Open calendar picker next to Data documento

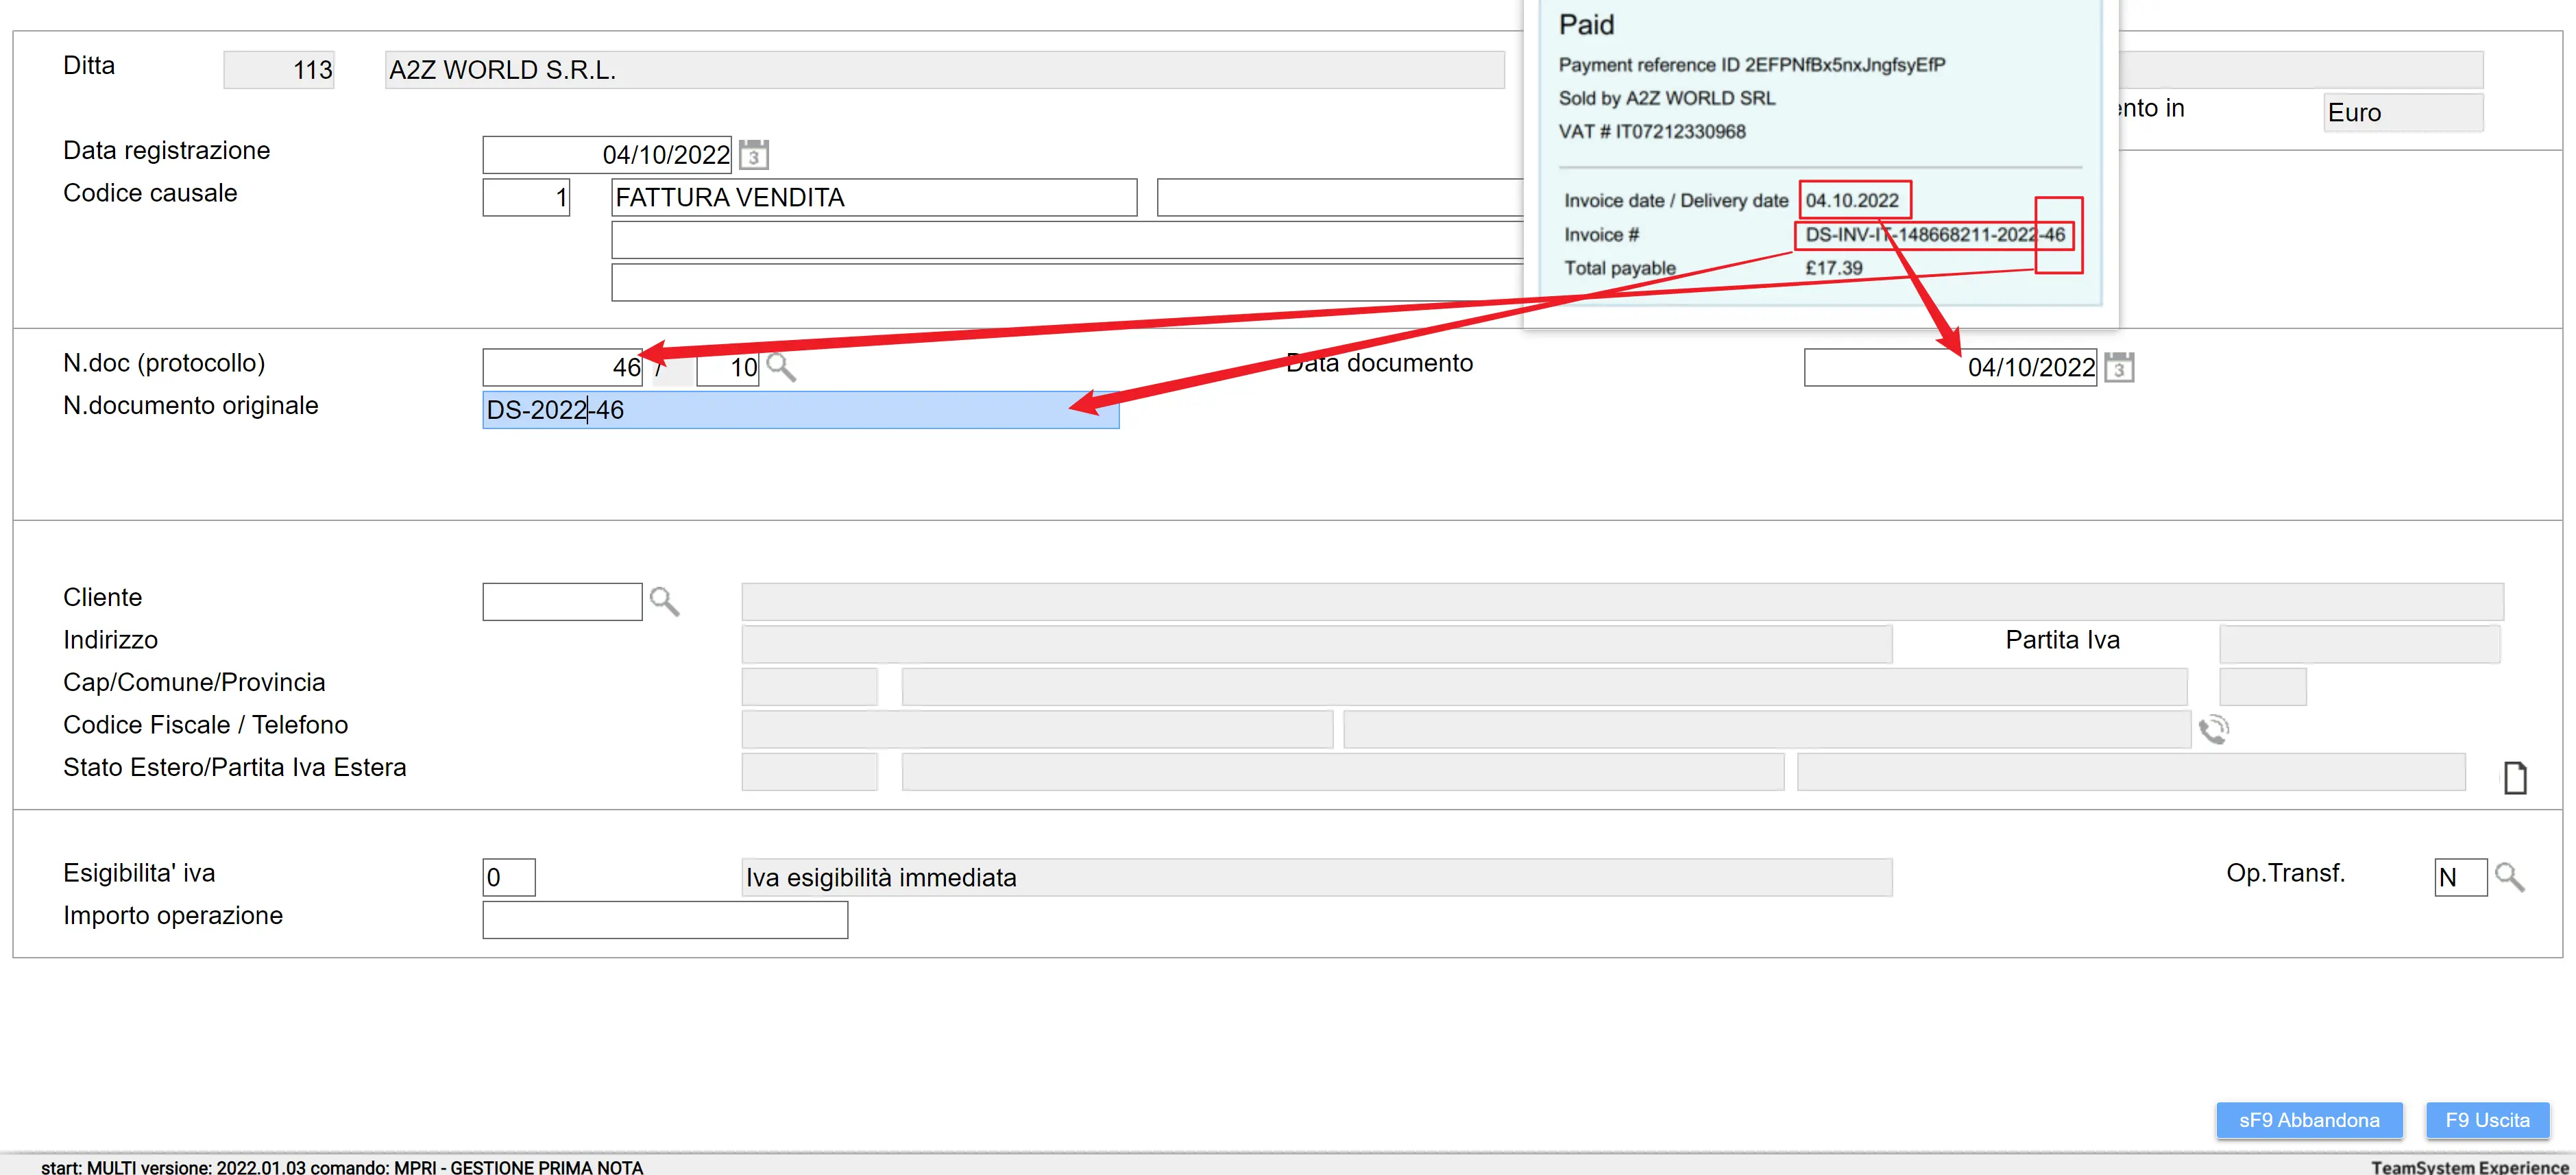click(x=2118, y=367)
